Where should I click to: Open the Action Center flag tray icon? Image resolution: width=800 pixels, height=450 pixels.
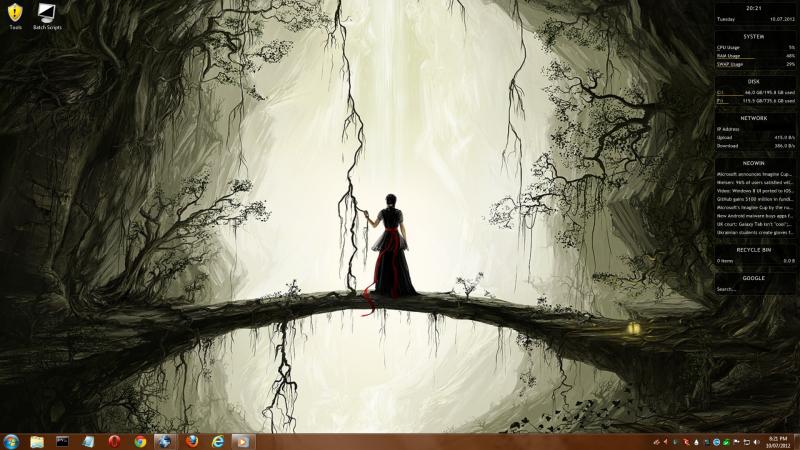point(736,442)
